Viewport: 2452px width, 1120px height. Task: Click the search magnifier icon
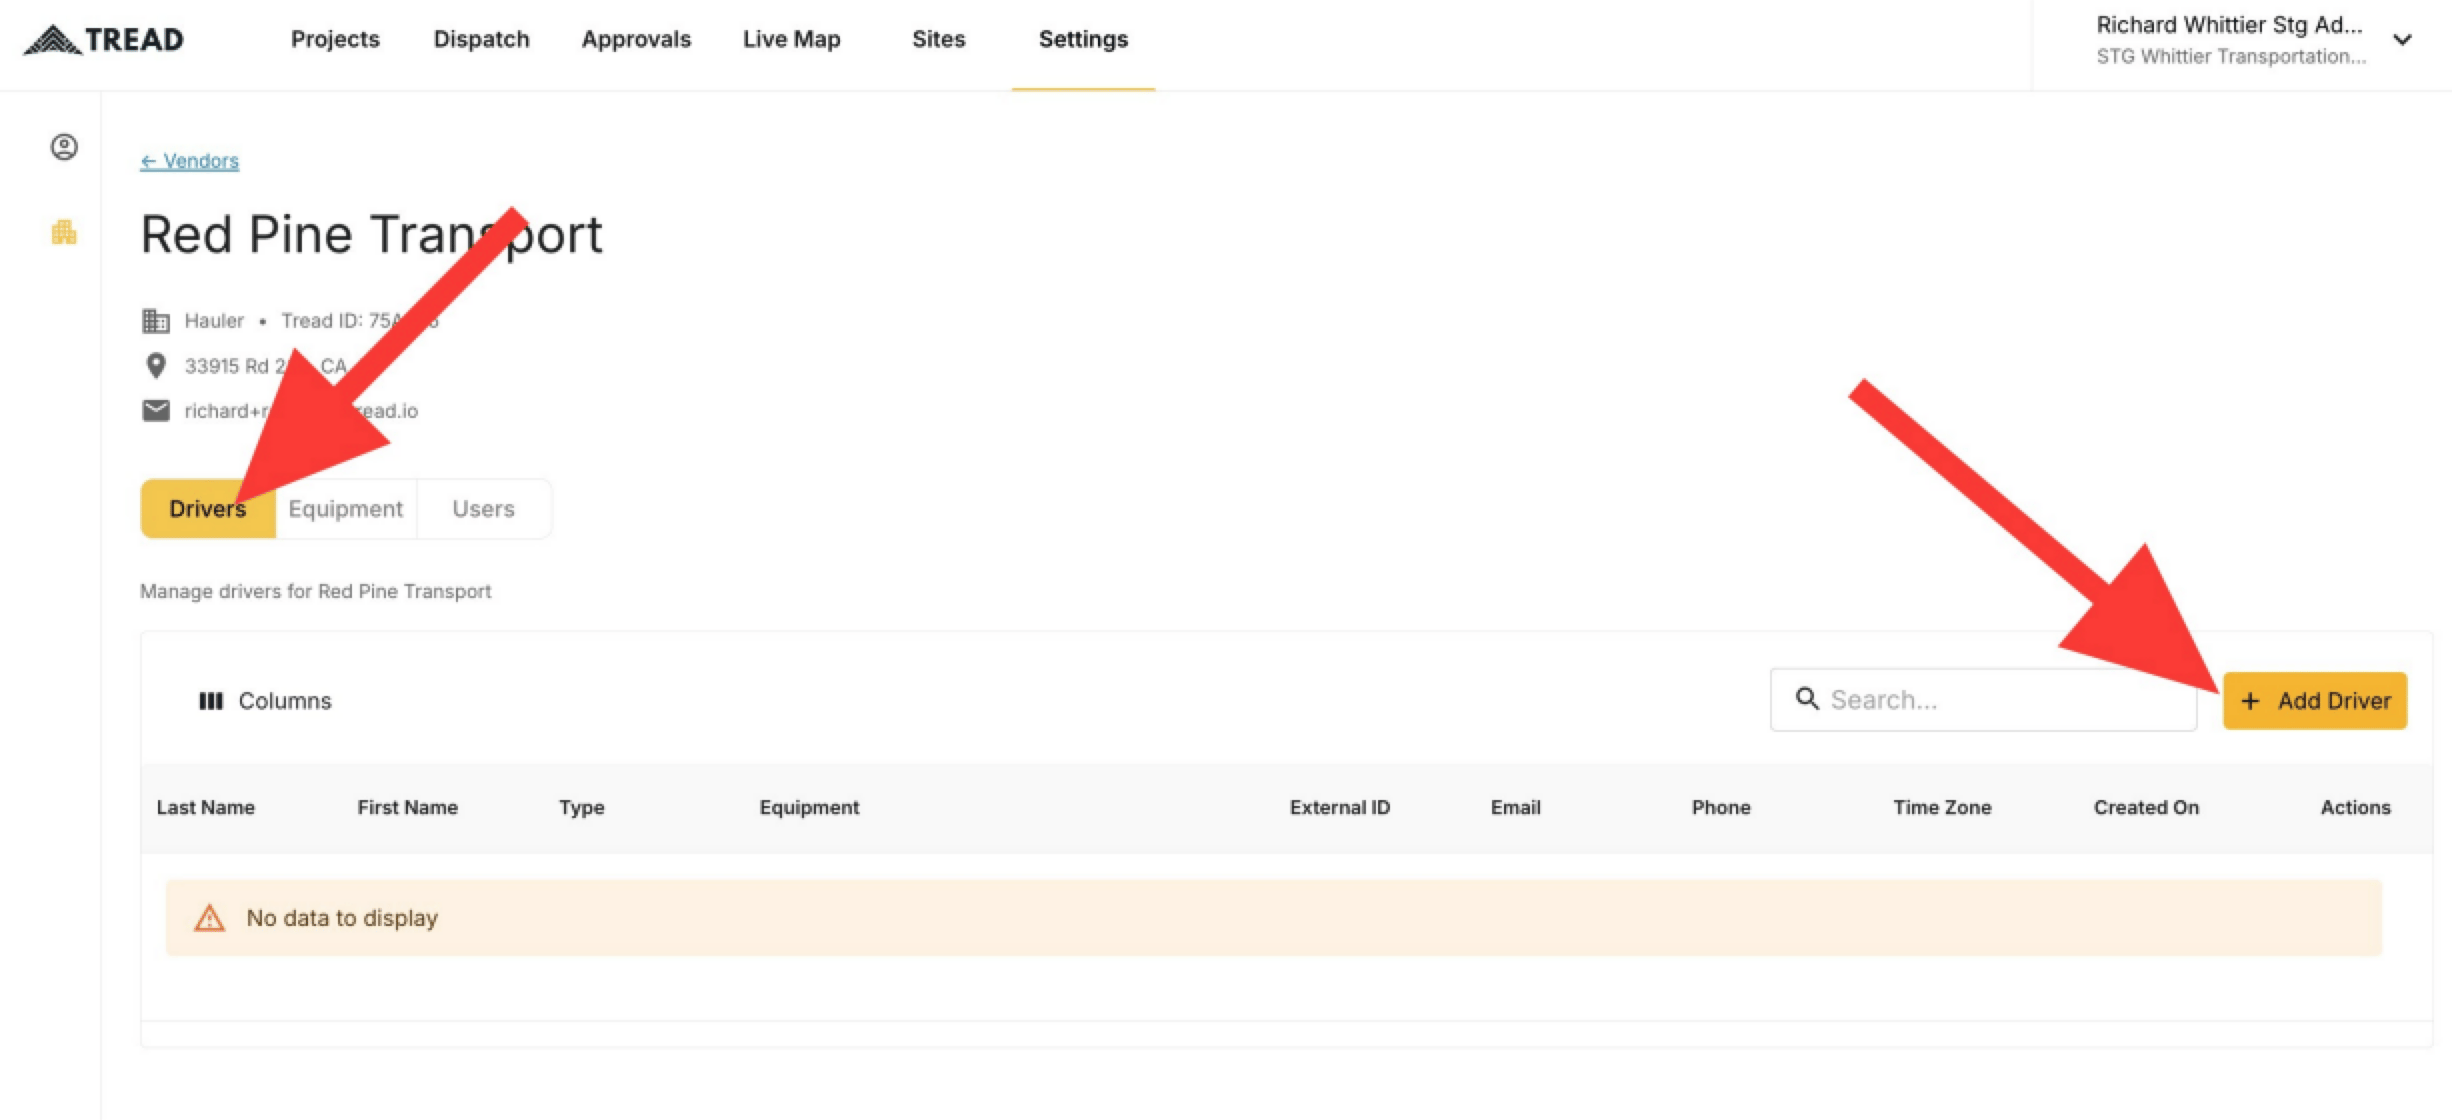[x=1807, y=698]
